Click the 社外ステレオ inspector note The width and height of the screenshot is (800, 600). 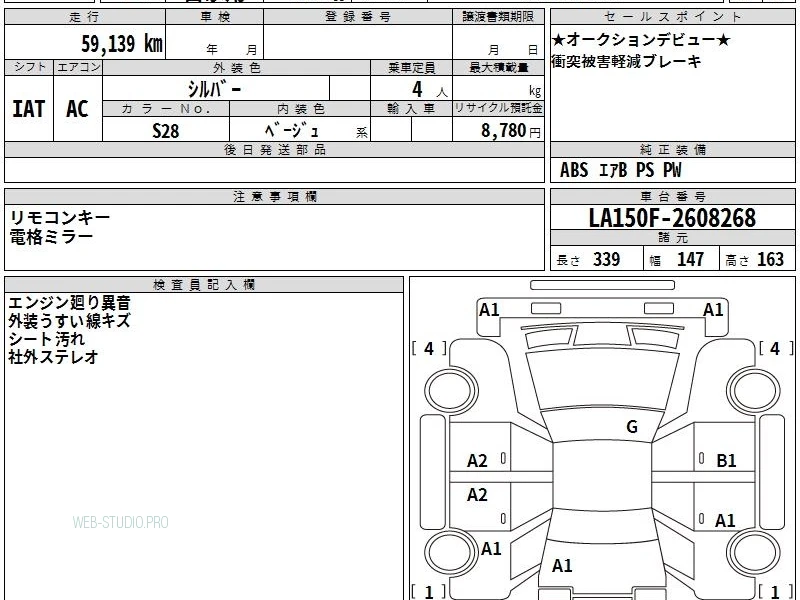point(53,357)
